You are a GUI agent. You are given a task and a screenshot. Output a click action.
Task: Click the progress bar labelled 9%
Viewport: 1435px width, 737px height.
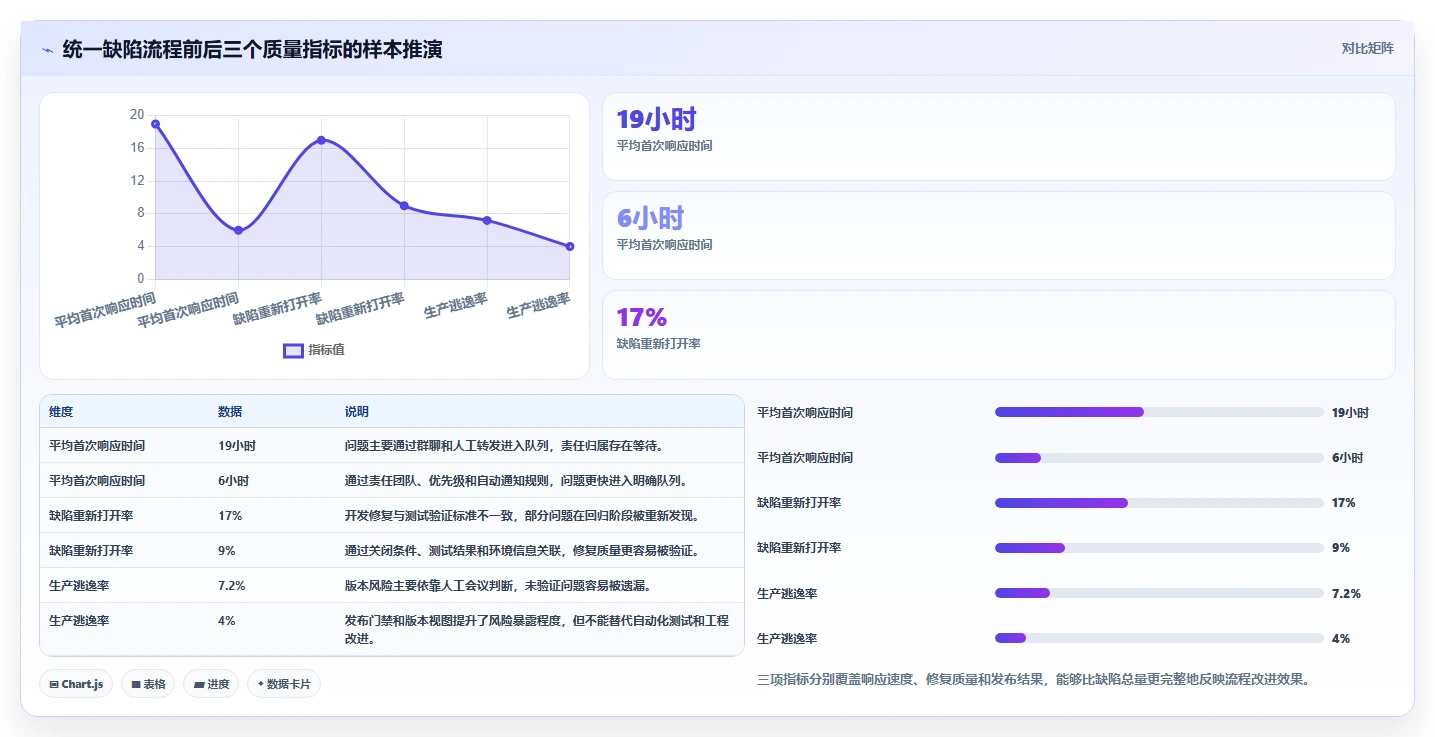(1159, 548)
